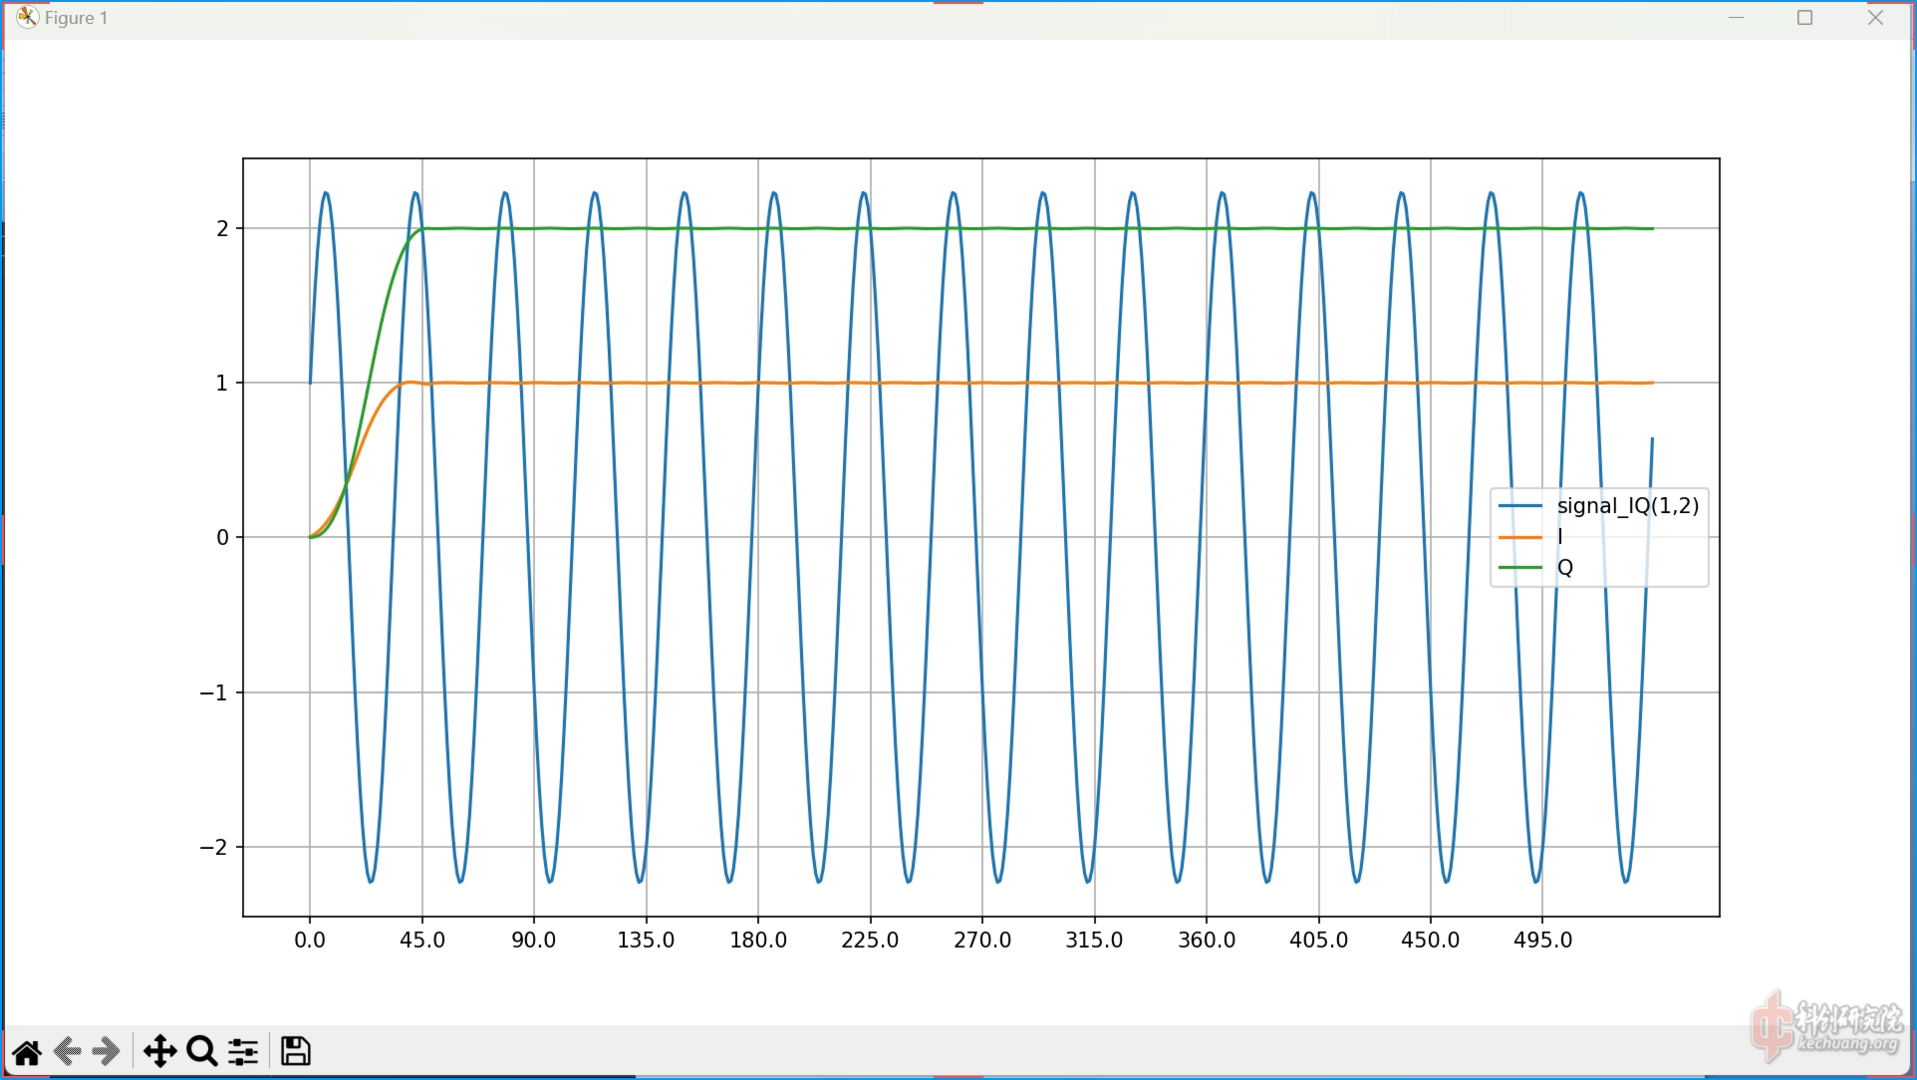The height and width of the screenshot is (1080, 1917).
Task: Click the green Q line swatch in legend
Action: (x=1520, y=568)
